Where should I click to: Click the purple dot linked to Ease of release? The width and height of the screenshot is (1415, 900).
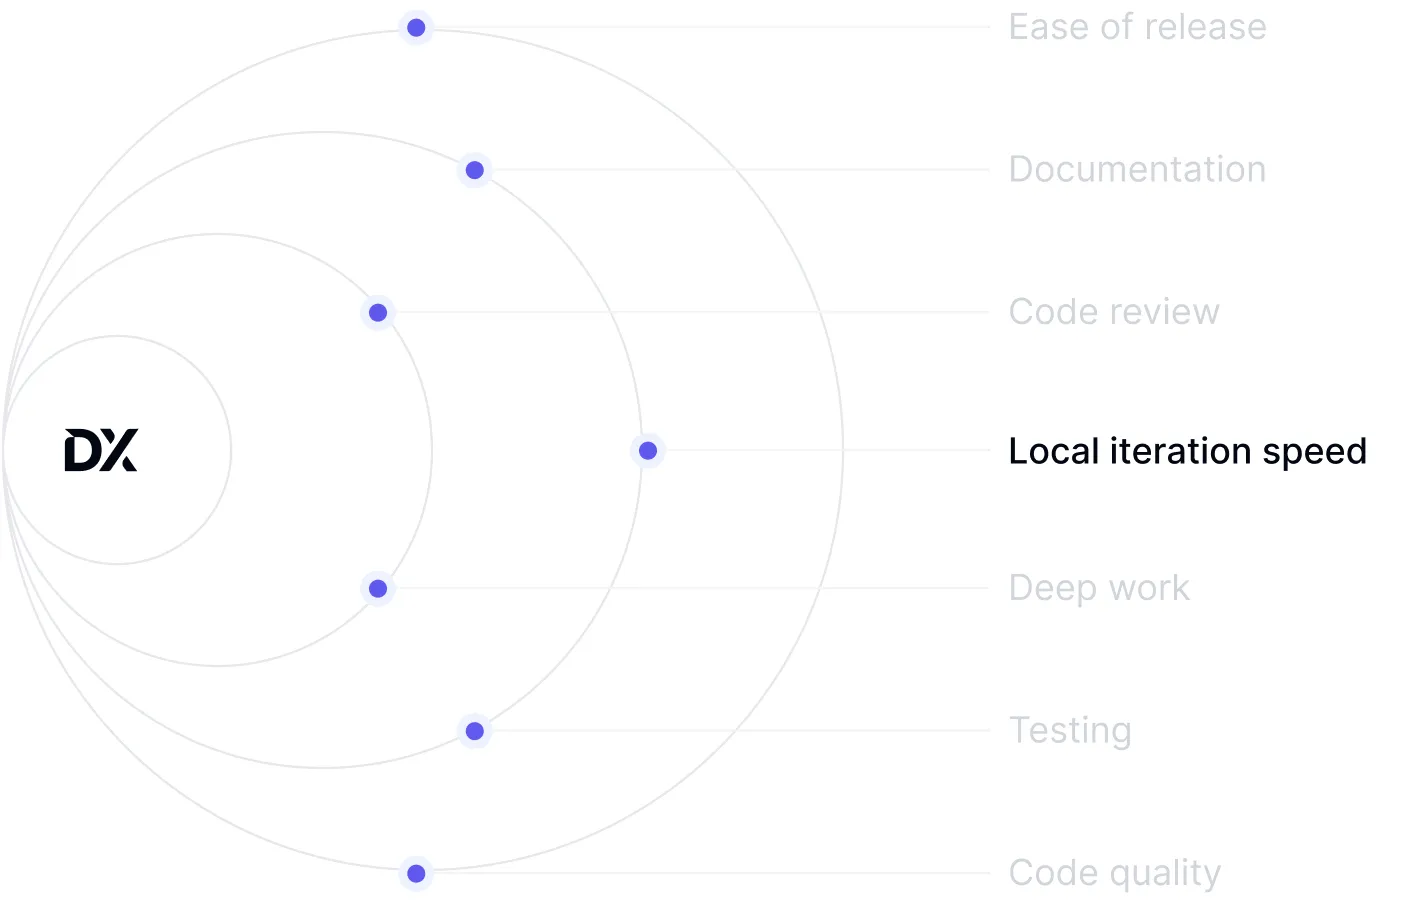(416, 28)
